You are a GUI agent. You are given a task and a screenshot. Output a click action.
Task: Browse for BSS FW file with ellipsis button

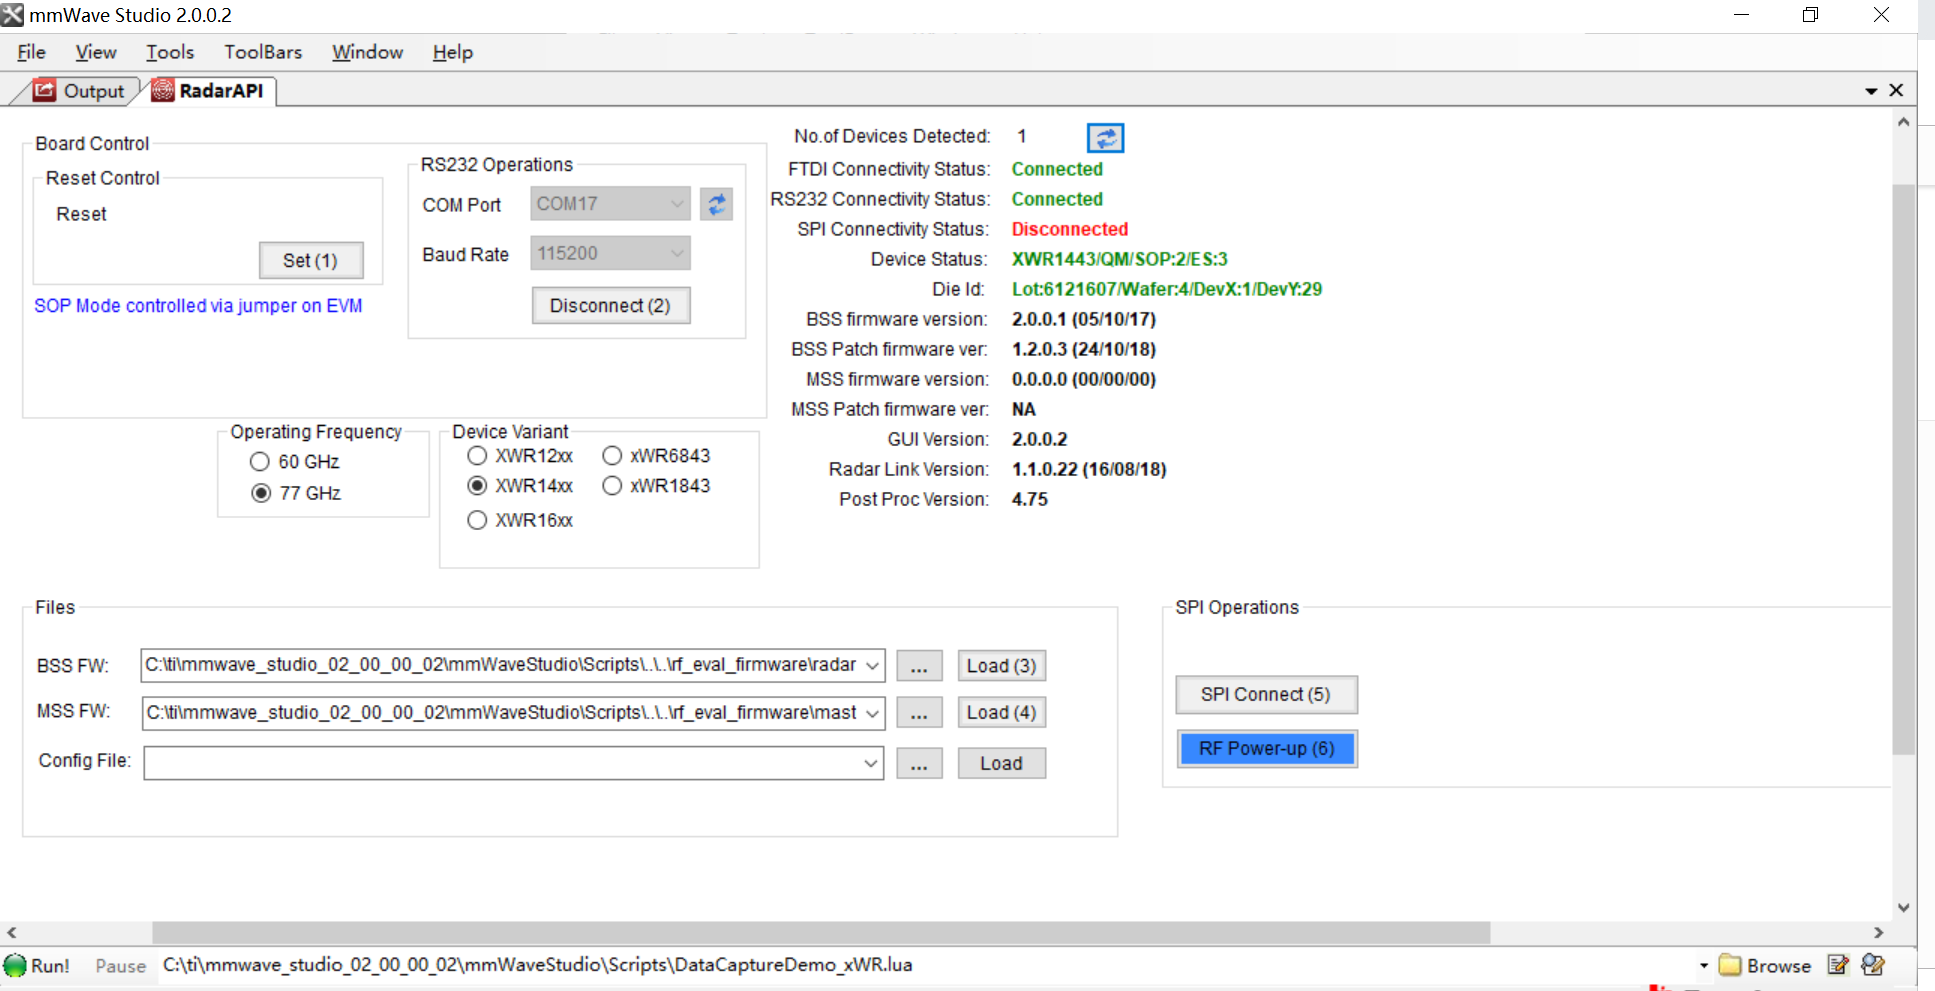pyautogui.click(x=919, y=666)
